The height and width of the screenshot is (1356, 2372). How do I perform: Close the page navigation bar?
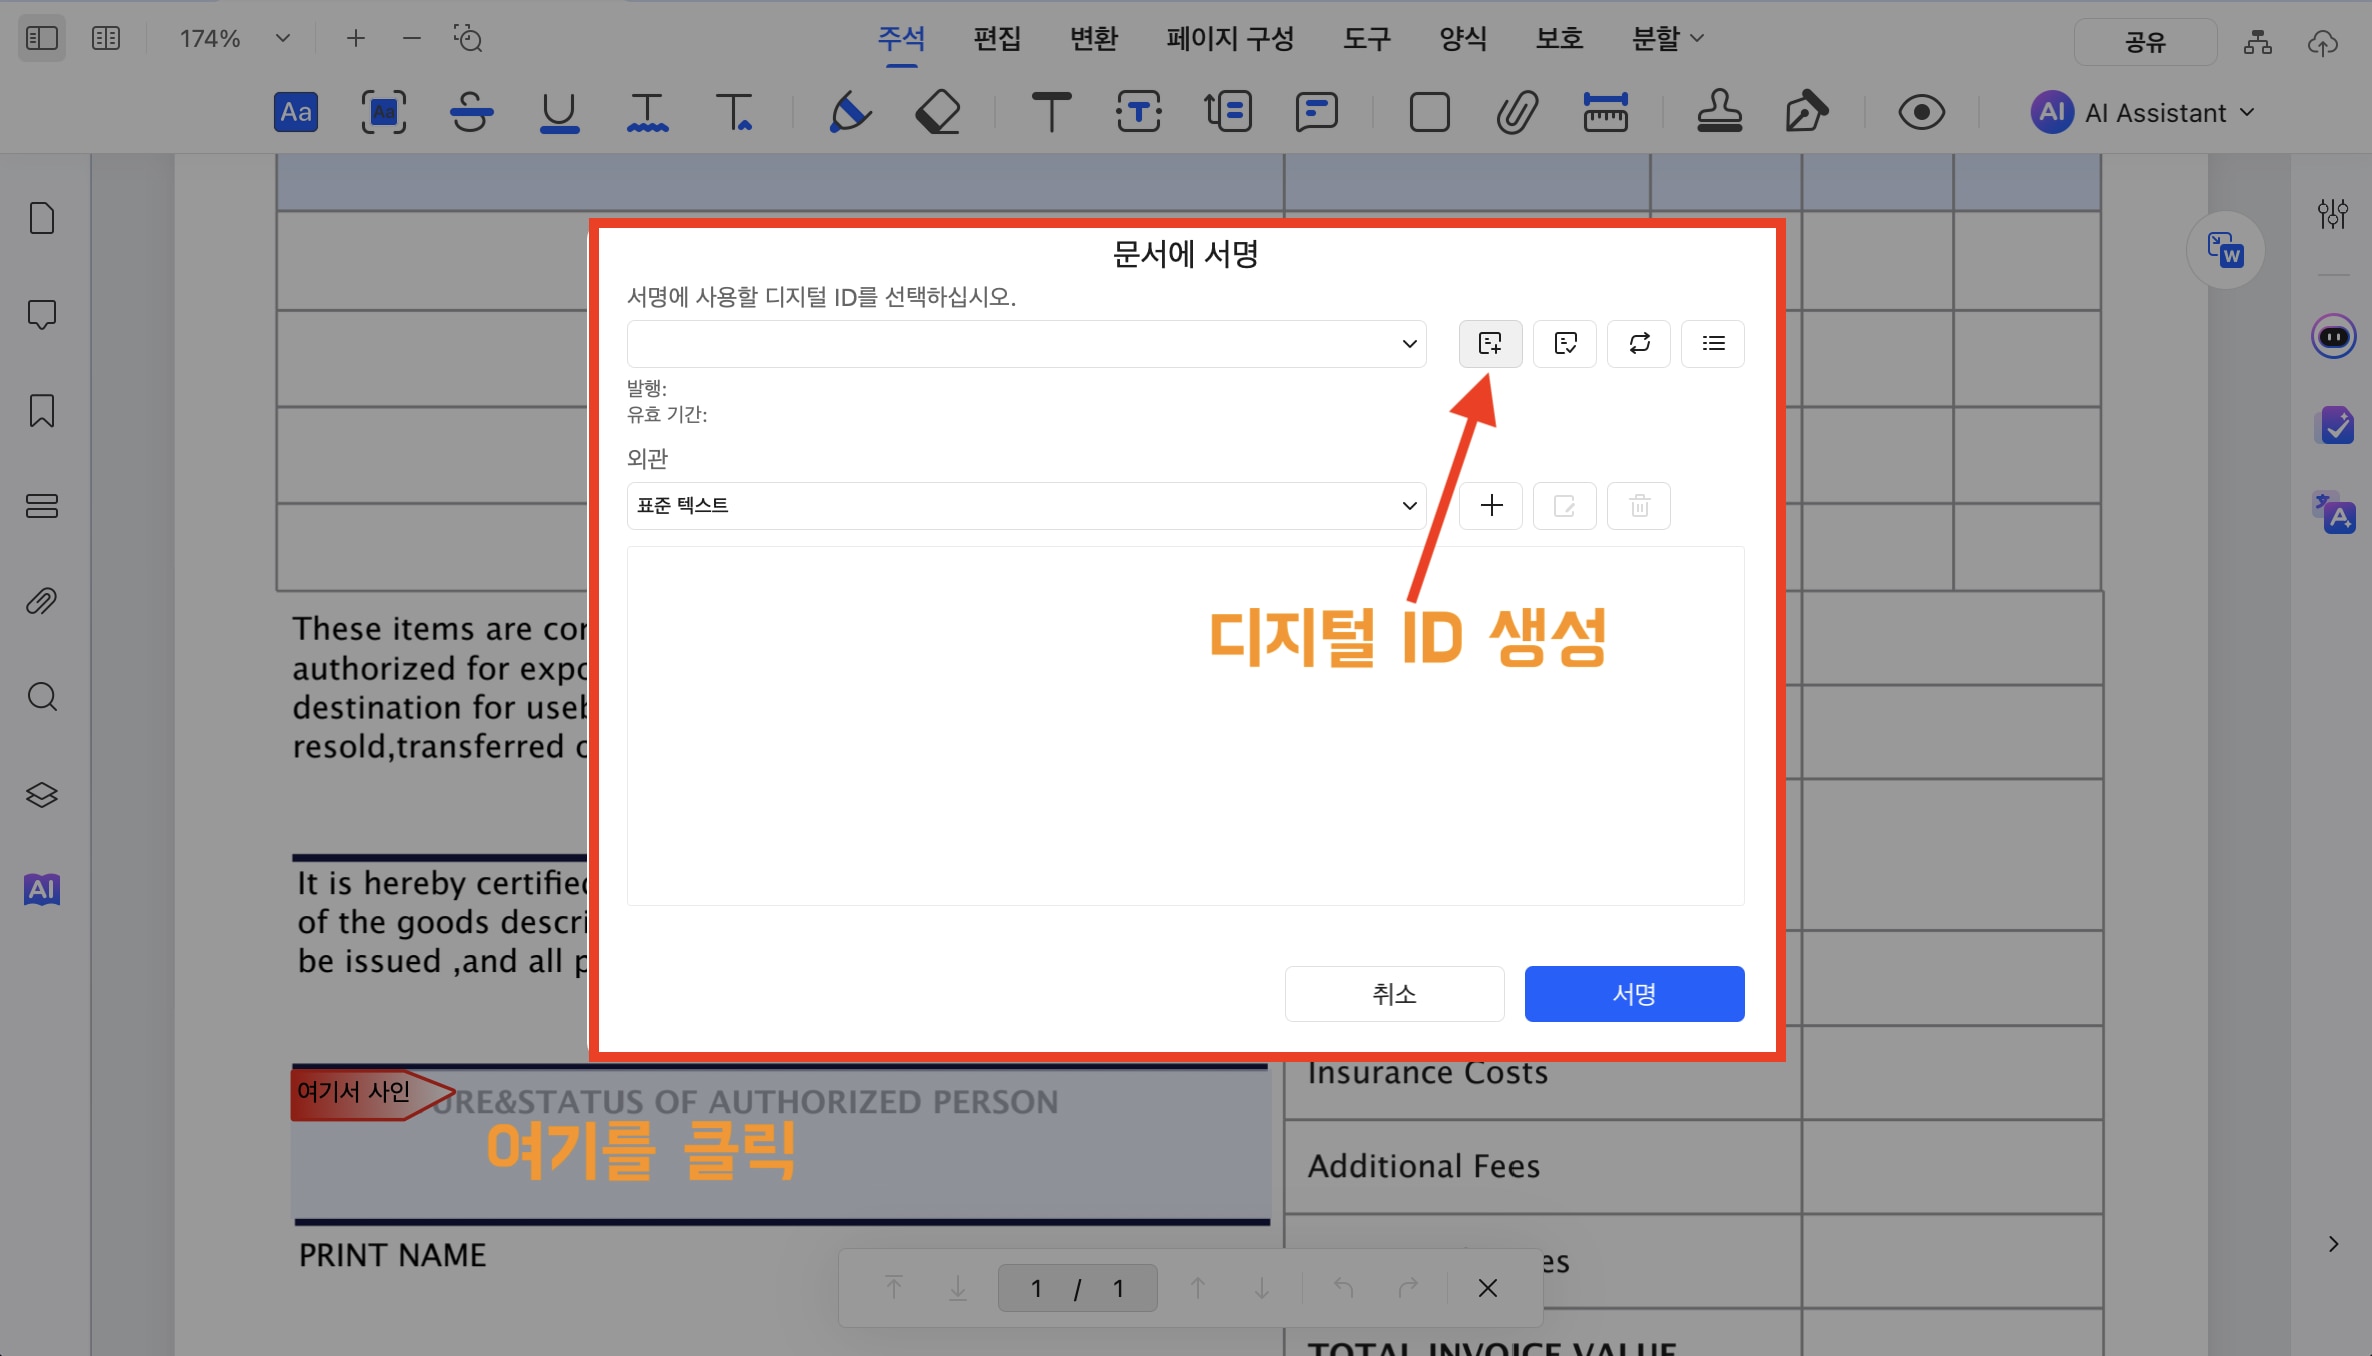click(x=1488, y=1288)
